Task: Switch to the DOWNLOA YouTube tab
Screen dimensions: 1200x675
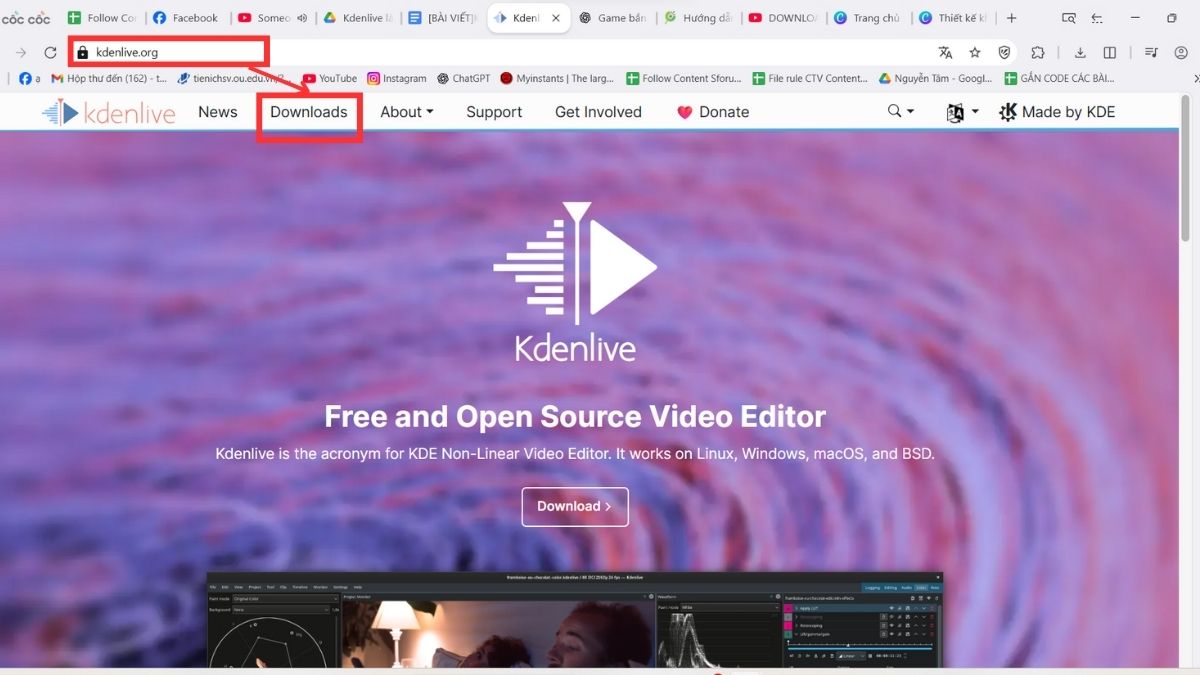Action: pyautogui.click(x=784, y=18)
